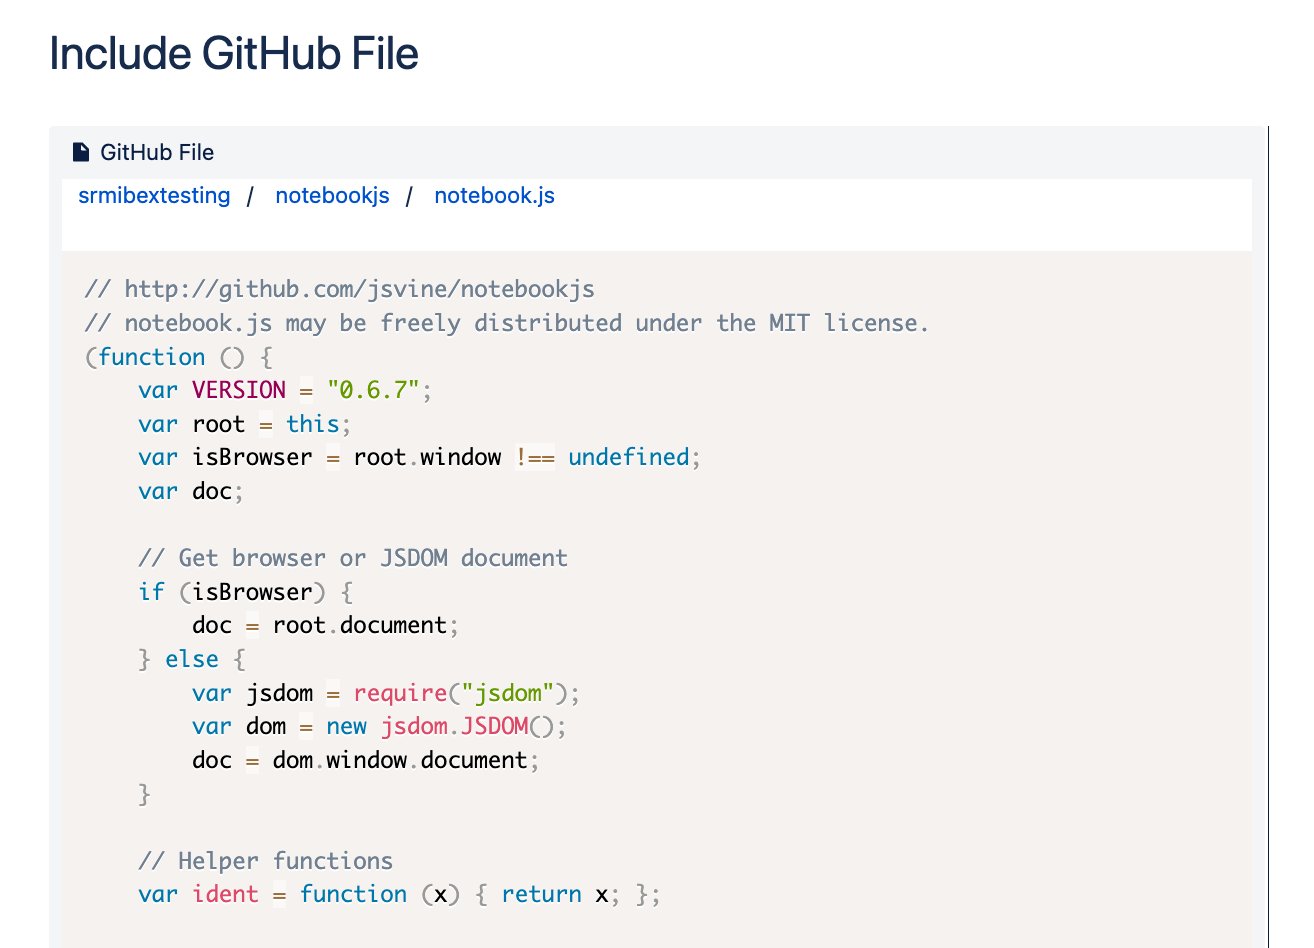Click the '} else {' code line

(x=192, y=659)
